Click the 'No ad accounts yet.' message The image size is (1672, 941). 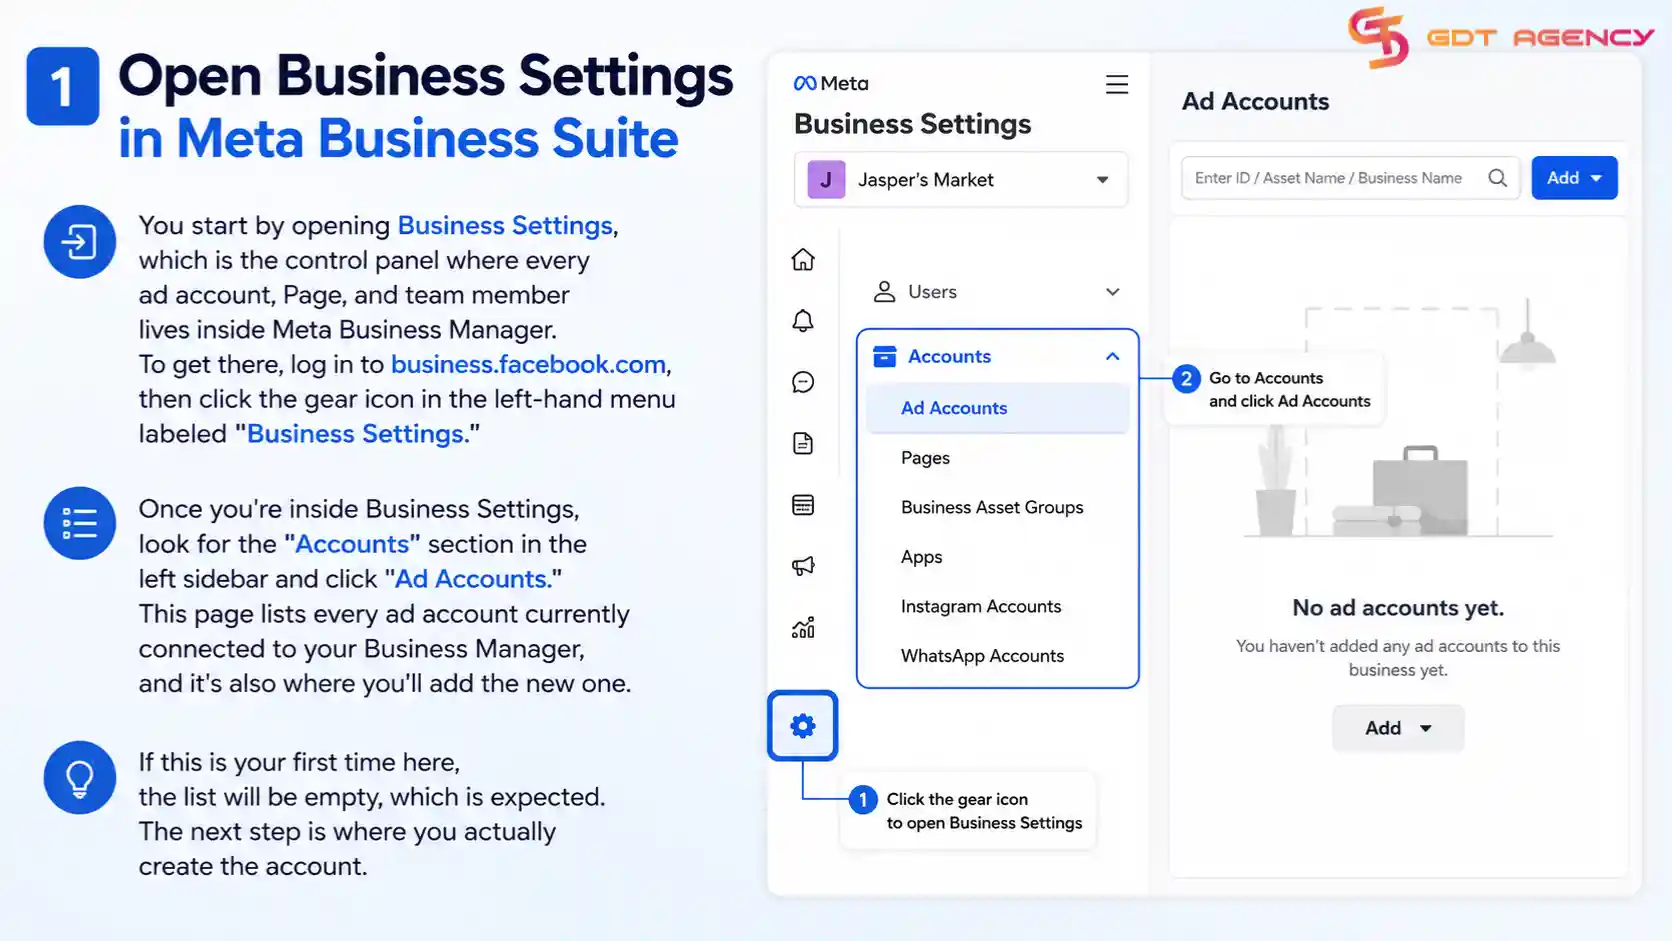[x=1398, y=608]
